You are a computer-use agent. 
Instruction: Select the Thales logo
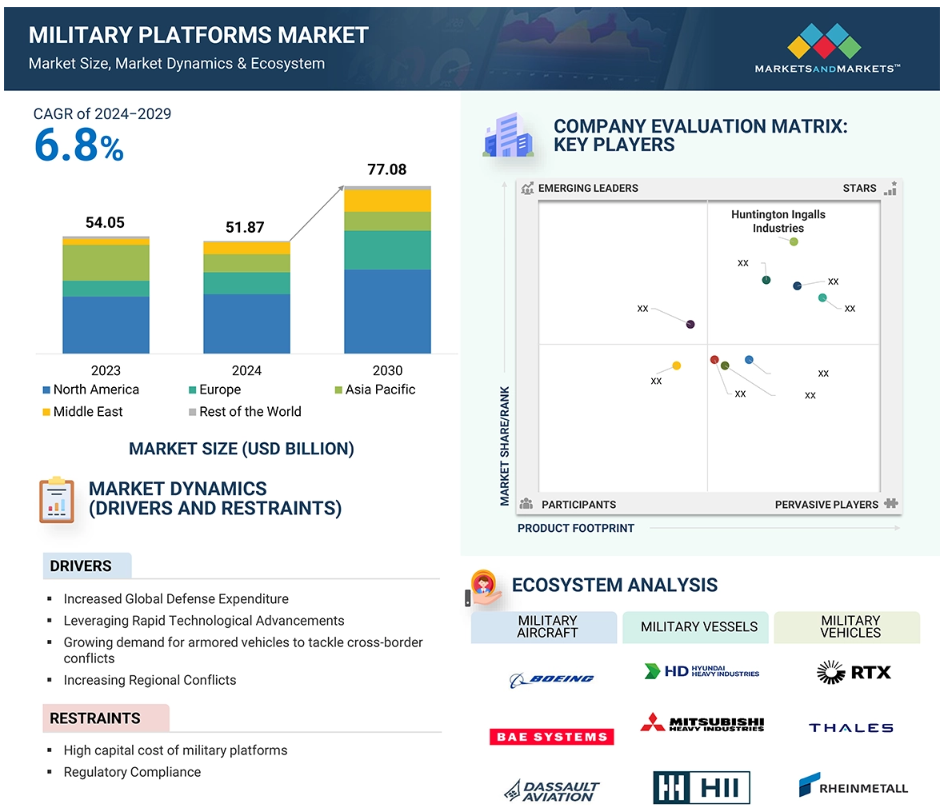(851, 728)
